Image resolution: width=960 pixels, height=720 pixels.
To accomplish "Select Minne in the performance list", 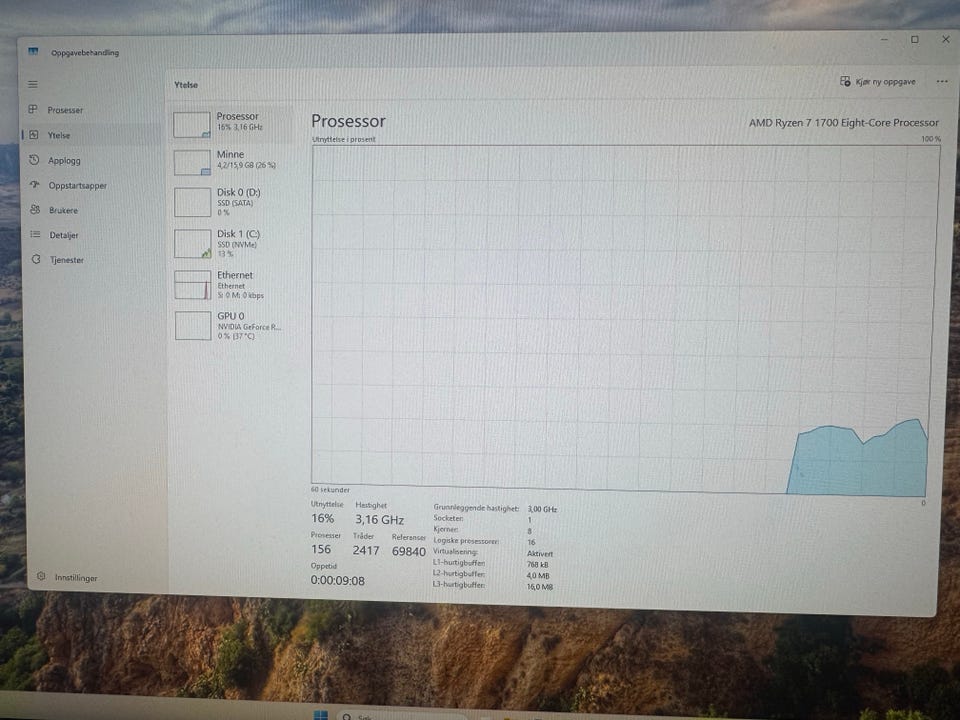I will click(232, 162).
